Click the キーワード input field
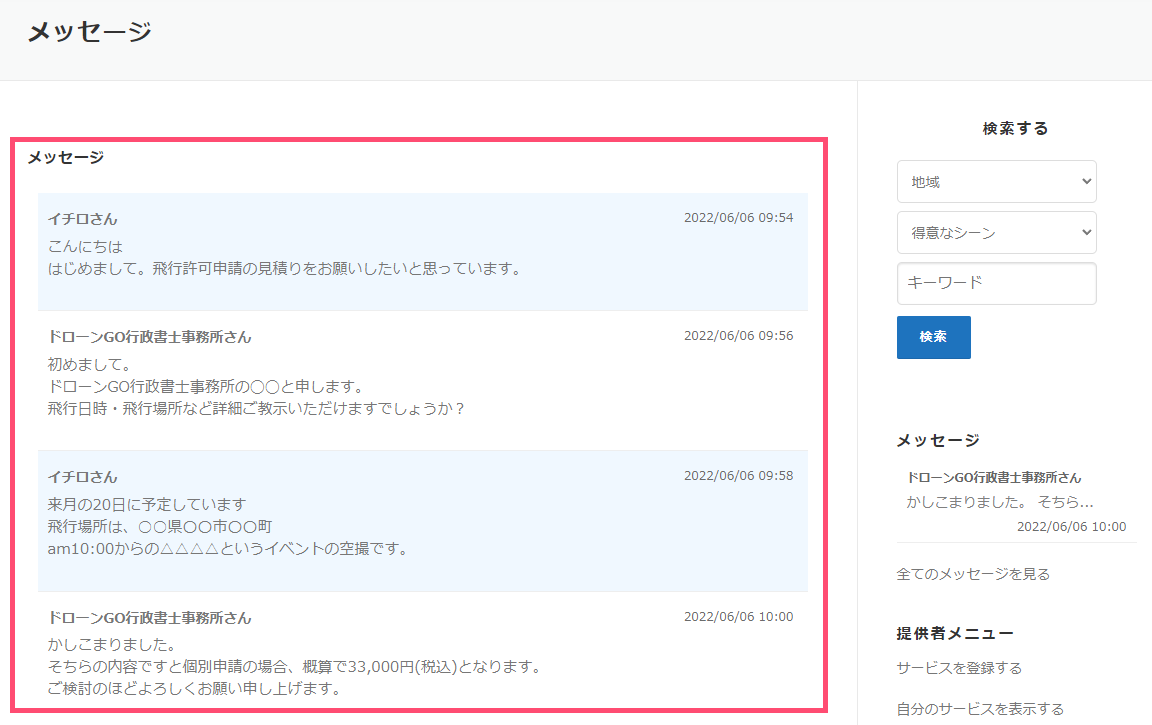This screenshot has width=1152, height=725. [x=996, y=284]
